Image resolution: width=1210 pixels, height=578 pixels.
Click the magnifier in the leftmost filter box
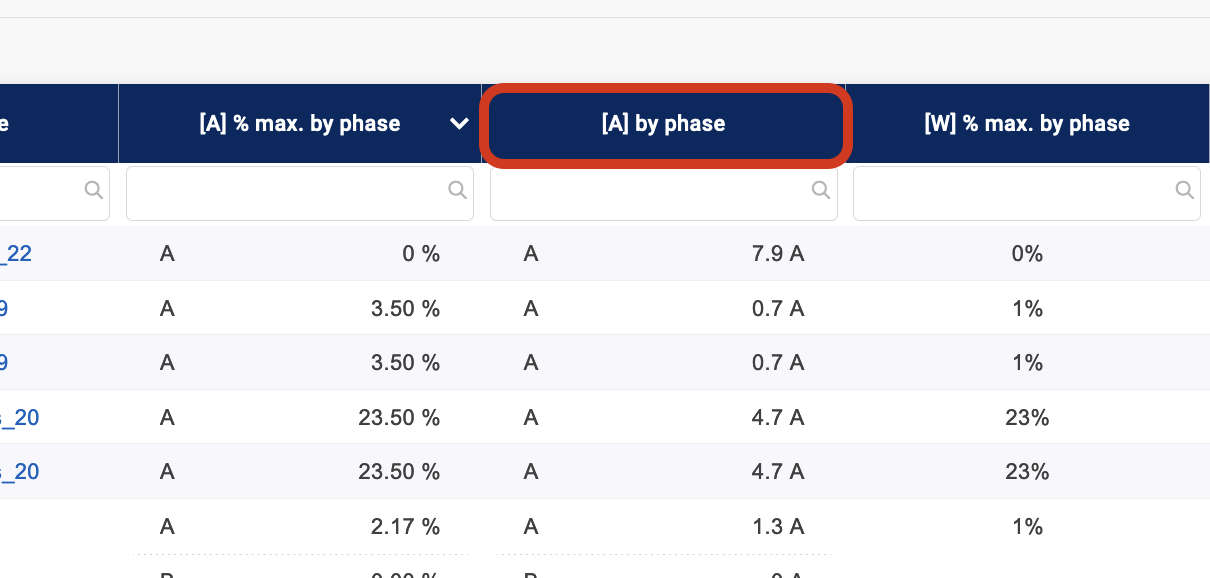coord(94,190)
